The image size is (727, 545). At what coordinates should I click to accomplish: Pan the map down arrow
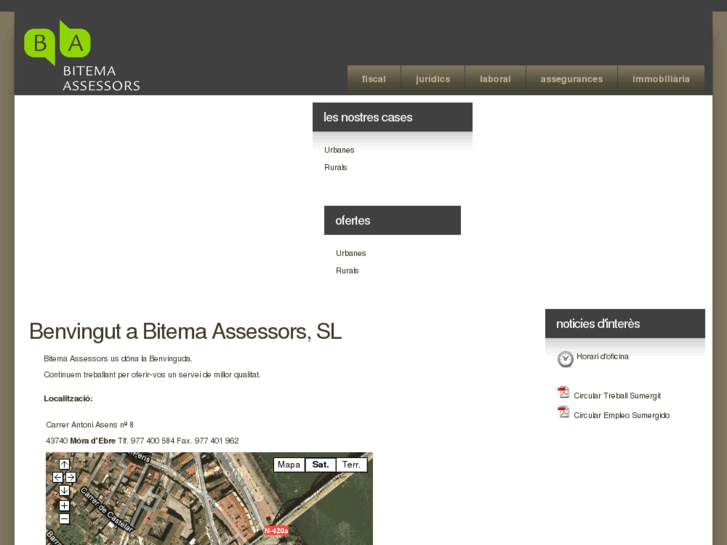64,490
